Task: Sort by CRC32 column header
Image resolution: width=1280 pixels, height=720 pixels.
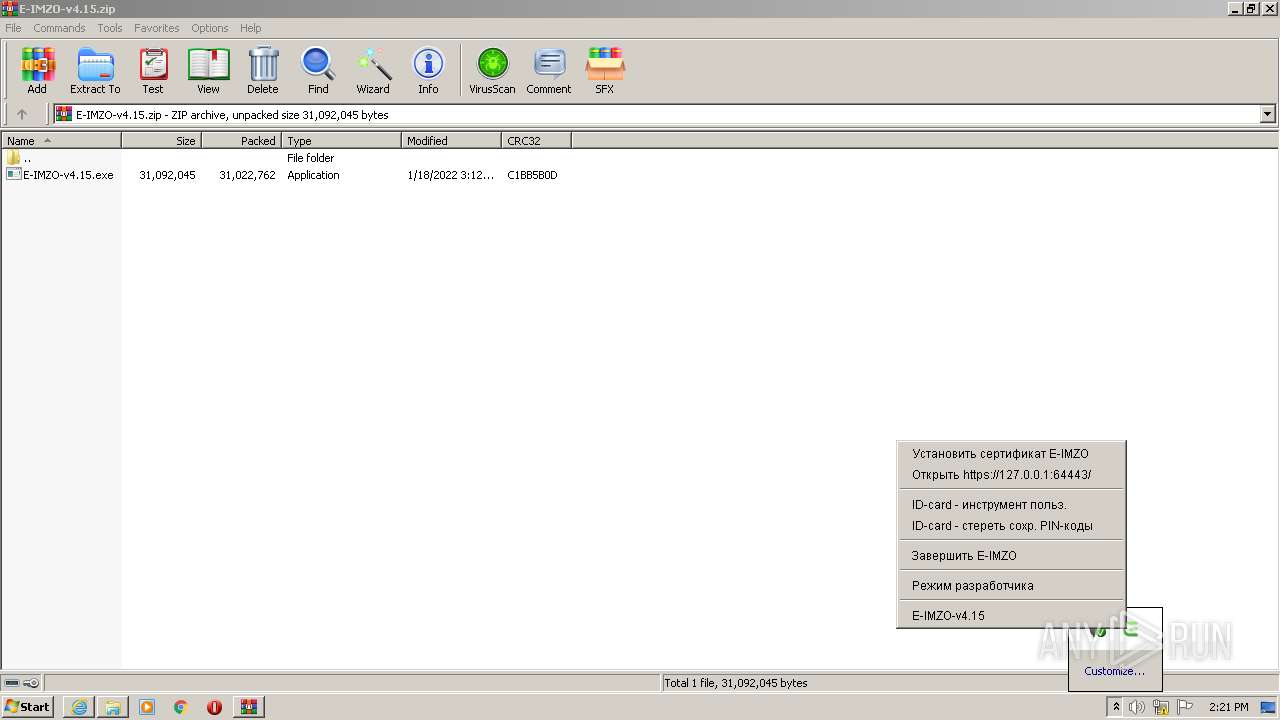Action: 536,141
